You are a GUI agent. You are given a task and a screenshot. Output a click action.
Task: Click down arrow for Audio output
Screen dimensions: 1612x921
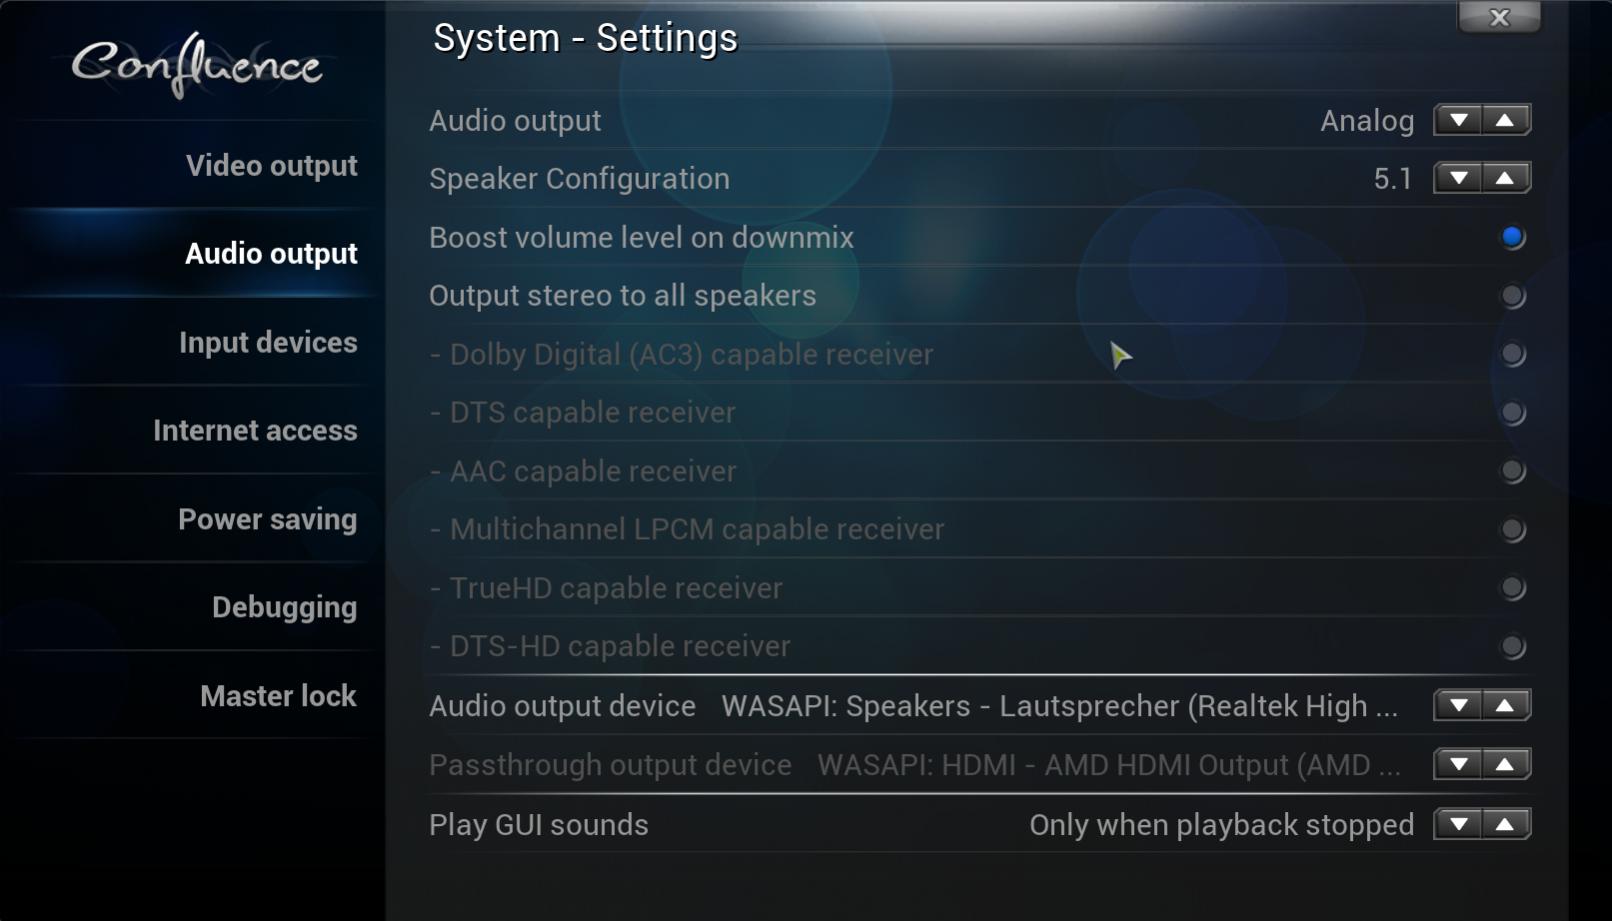point(1458,120)
